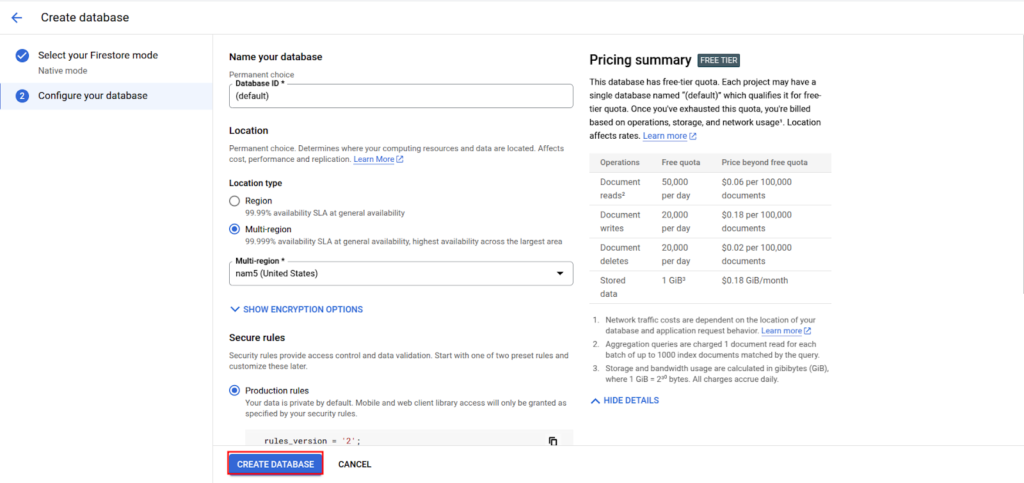
Task: Click the "Document deletes" table cell
Action: (x=620, y=254)
